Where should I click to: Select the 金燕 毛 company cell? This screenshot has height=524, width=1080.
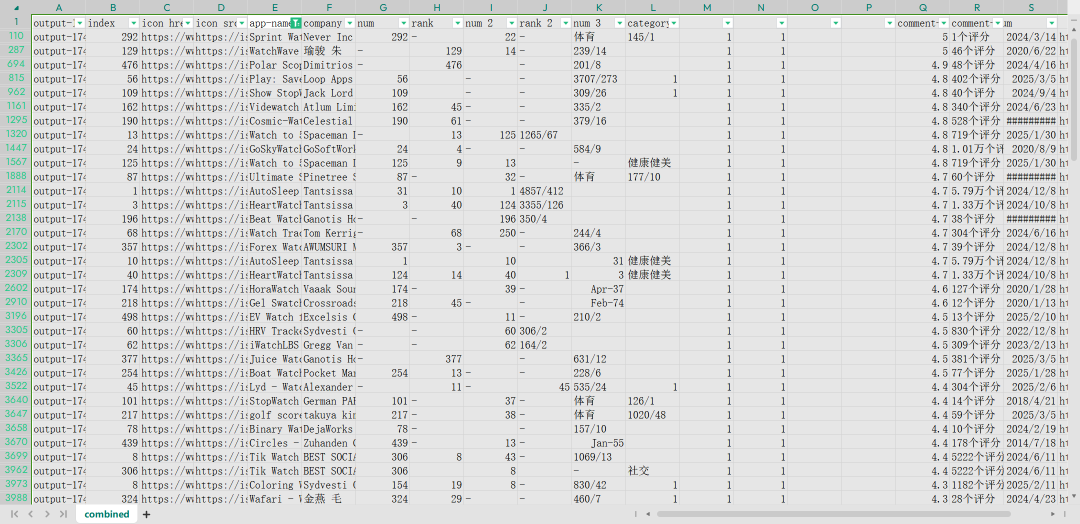[x=329, y=499]
